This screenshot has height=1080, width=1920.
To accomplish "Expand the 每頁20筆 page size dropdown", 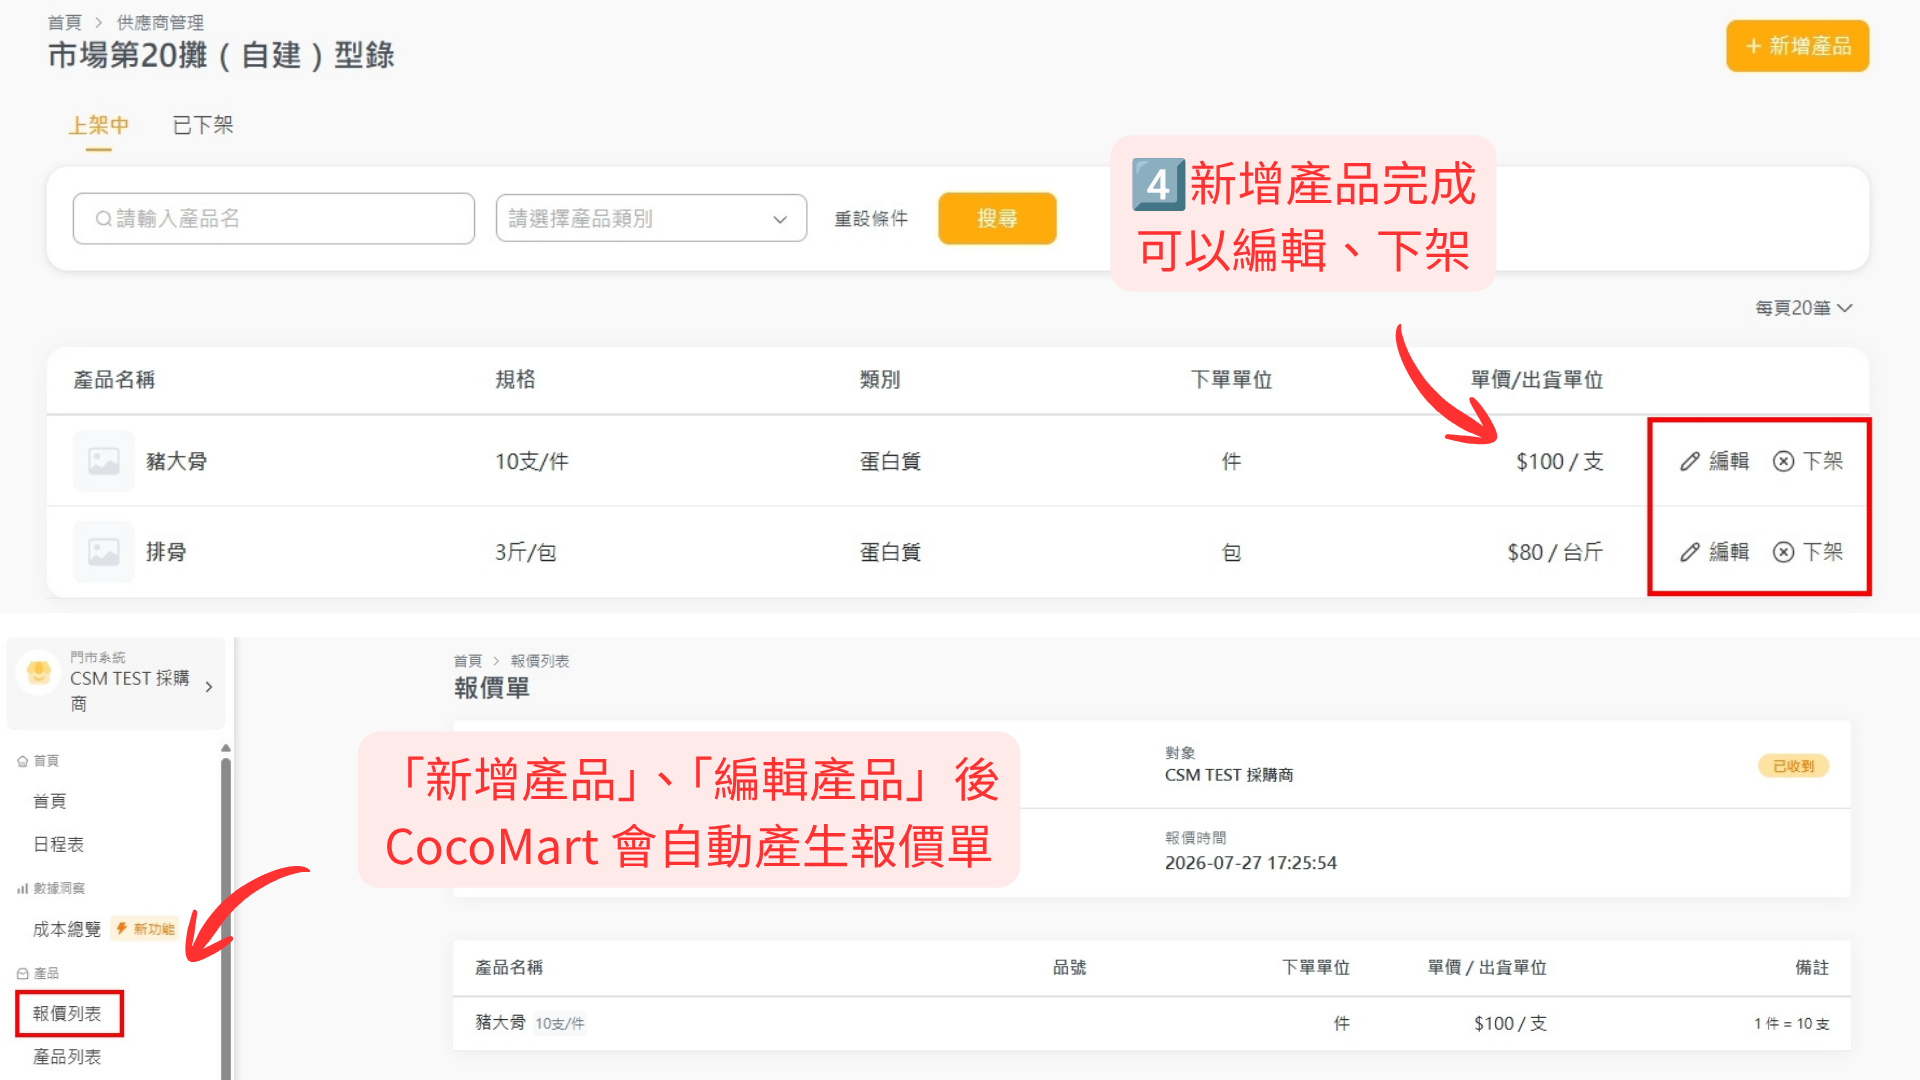I will 1804,308.
